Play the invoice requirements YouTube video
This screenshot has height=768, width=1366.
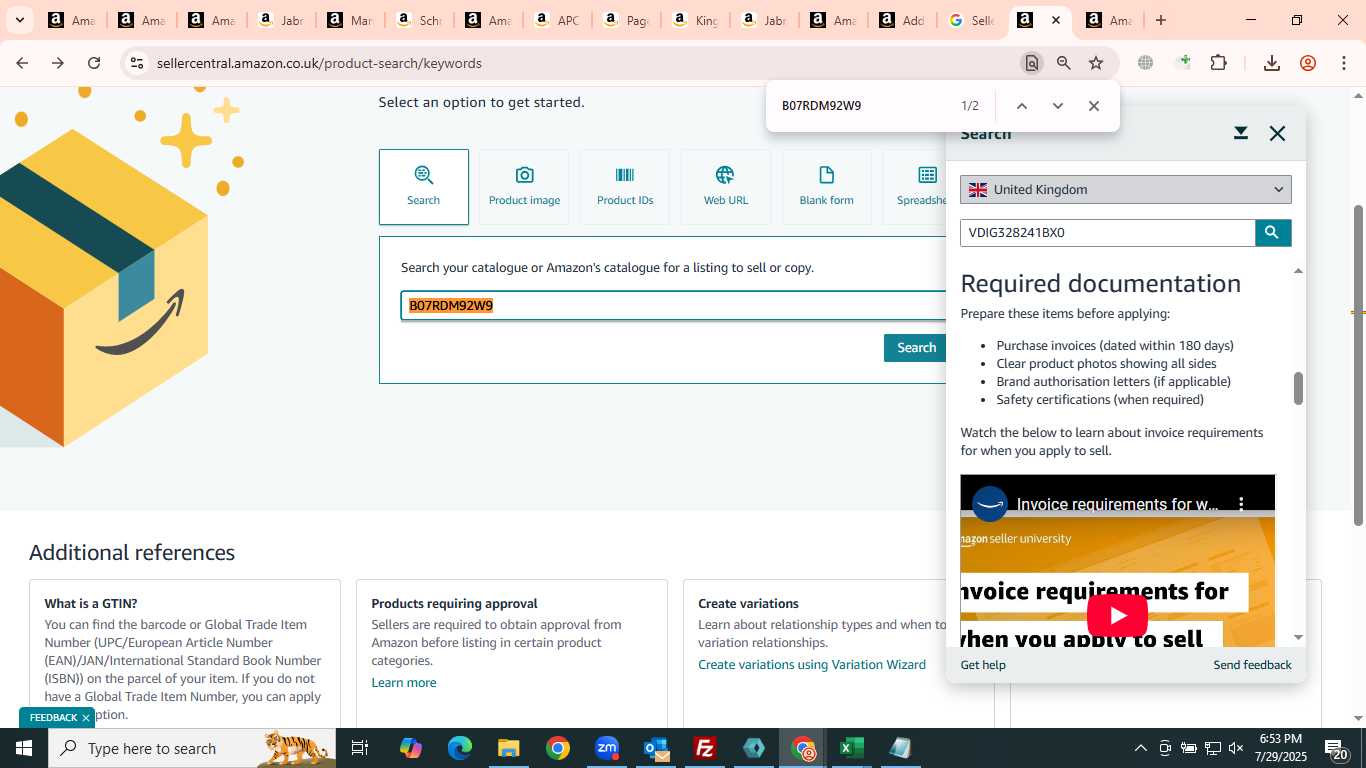[1117, 615]
